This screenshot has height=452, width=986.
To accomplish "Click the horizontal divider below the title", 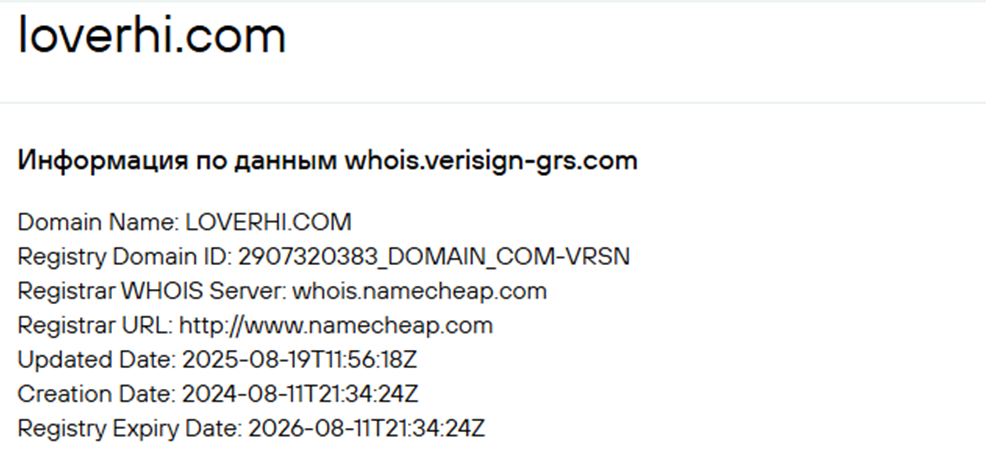I will 493,102.
